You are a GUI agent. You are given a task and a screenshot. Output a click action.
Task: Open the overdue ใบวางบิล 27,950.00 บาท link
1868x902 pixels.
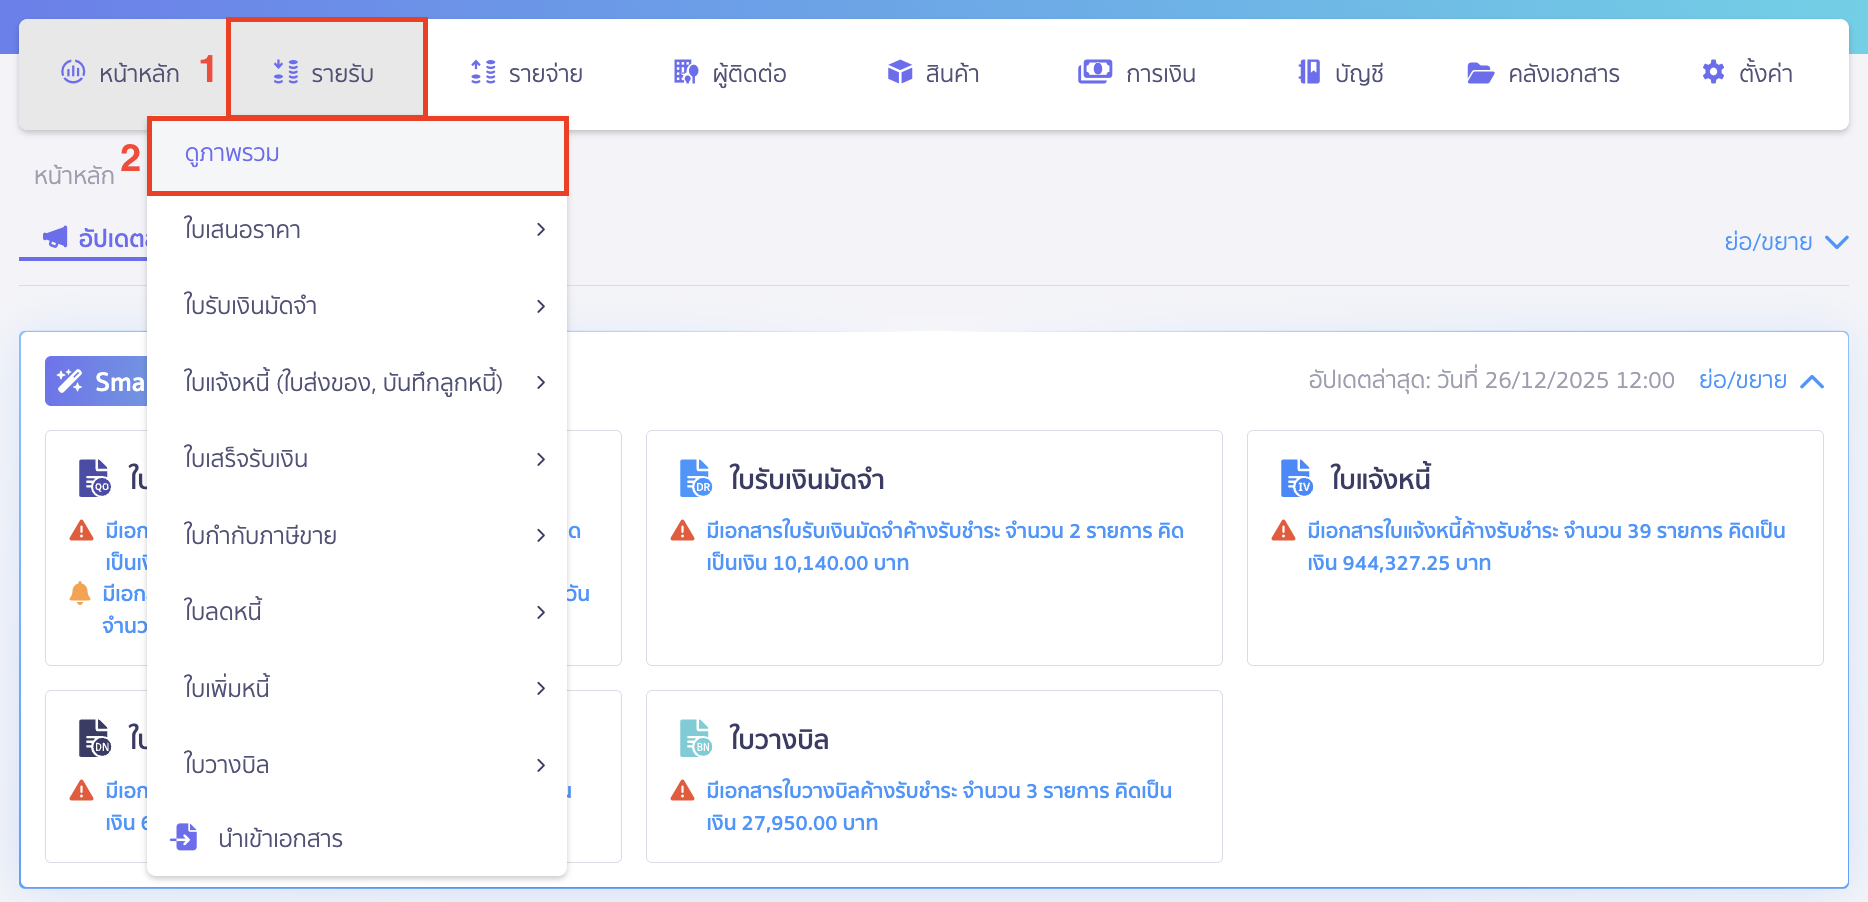coord(938,806)
